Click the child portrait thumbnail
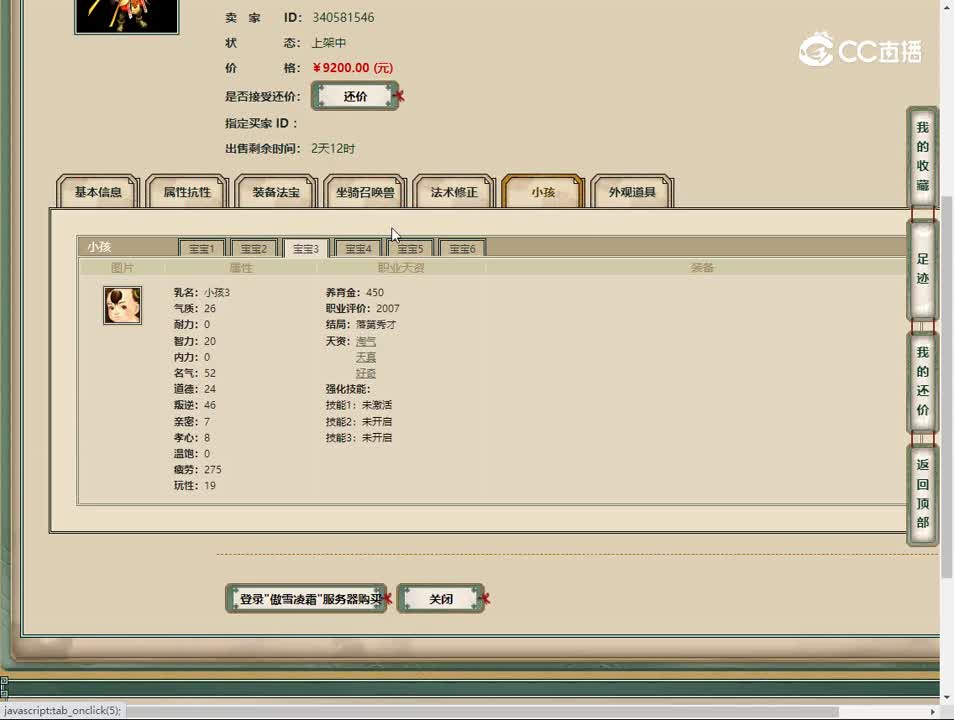This screenshot has width=954, height=720. pos(122,306)
